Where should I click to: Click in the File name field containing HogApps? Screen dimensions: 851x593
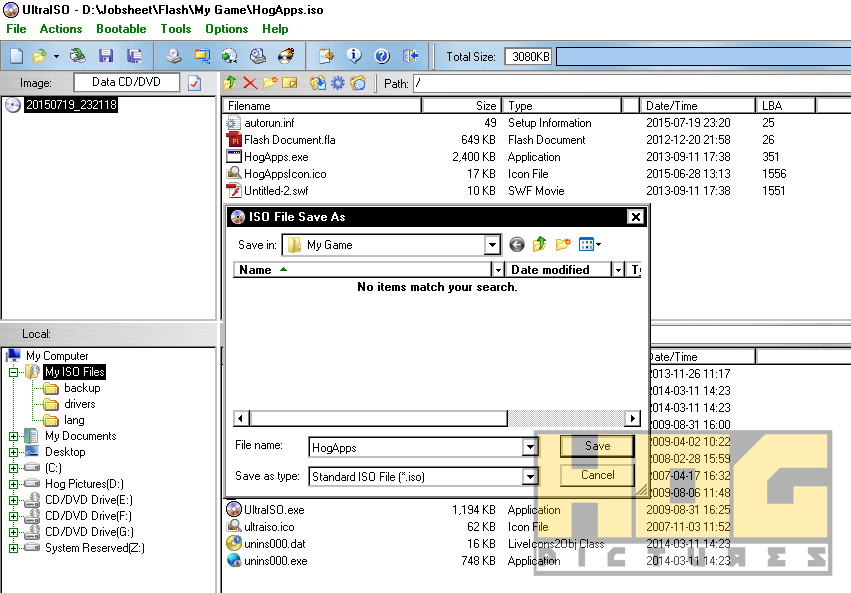(416, 447)
